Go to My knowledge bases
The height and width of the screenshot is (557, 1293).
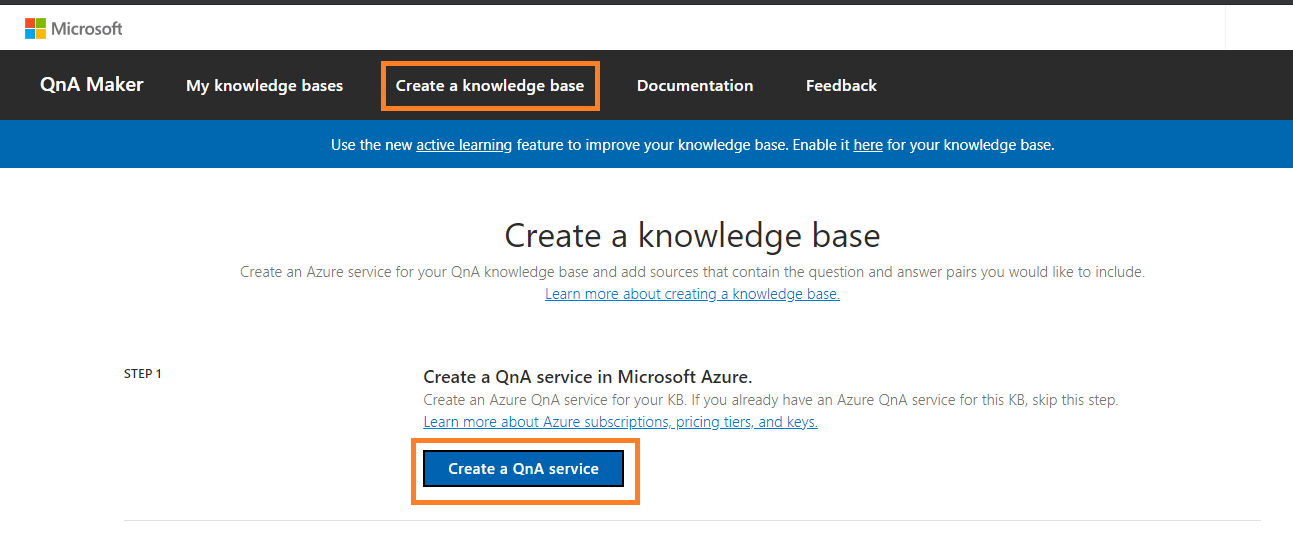point(264,86)
